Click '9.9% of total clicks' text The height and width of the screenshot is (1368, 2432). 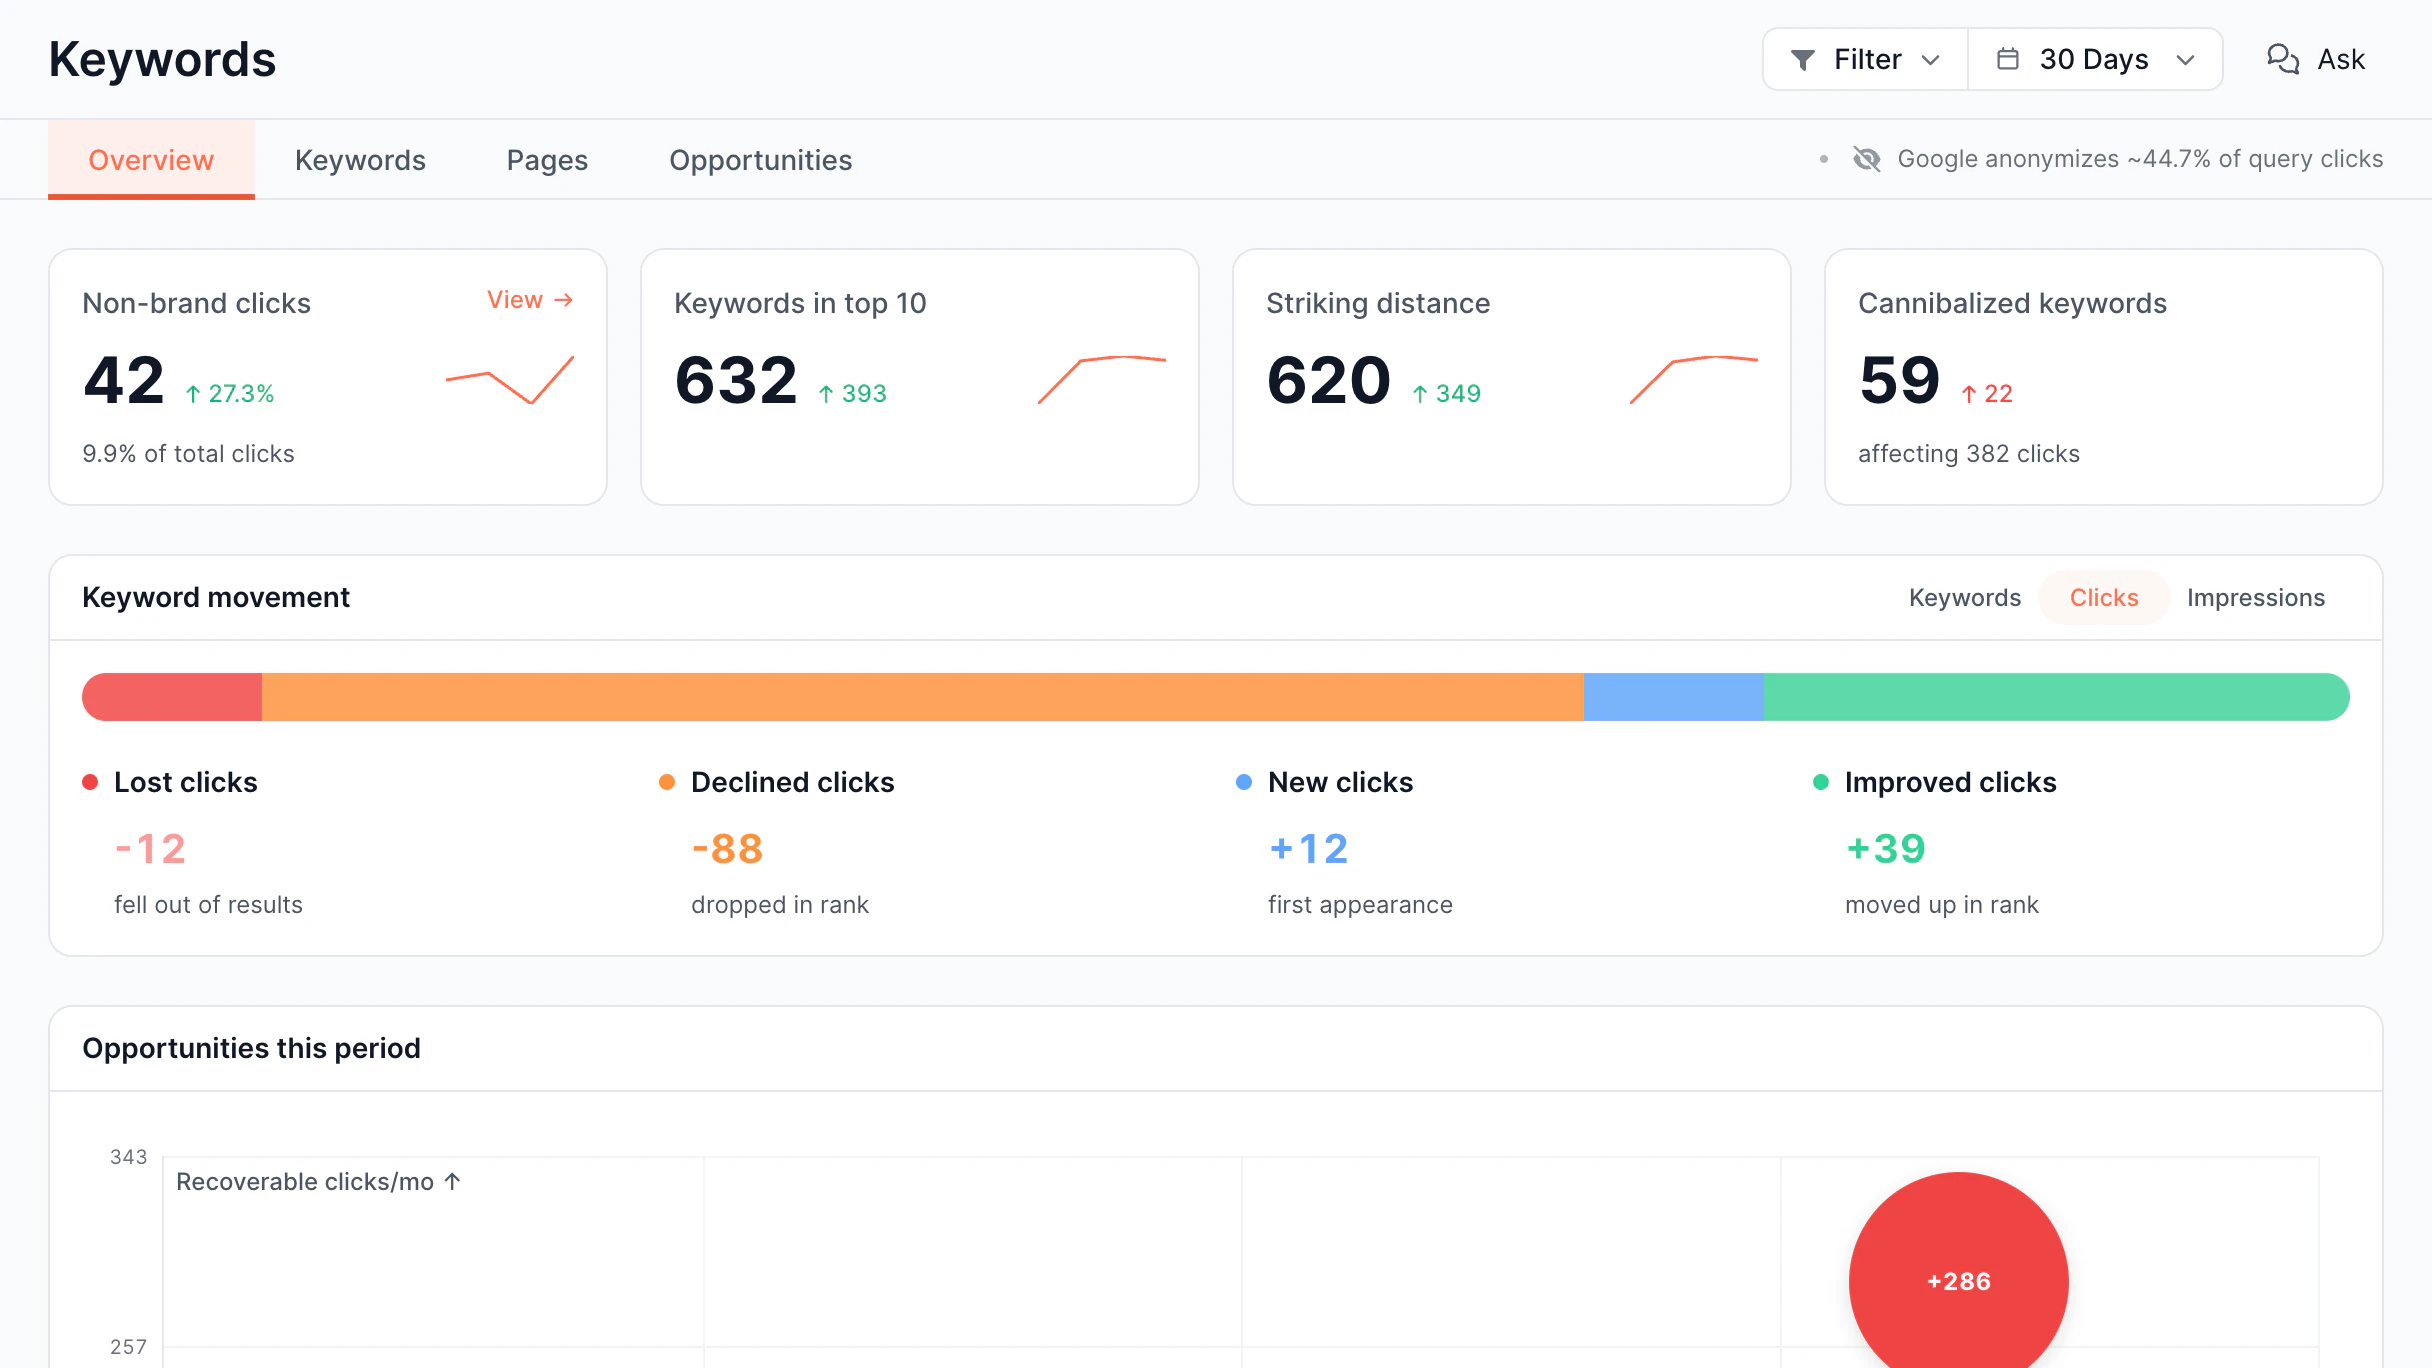pyautogui.click(x=188, y=454)
